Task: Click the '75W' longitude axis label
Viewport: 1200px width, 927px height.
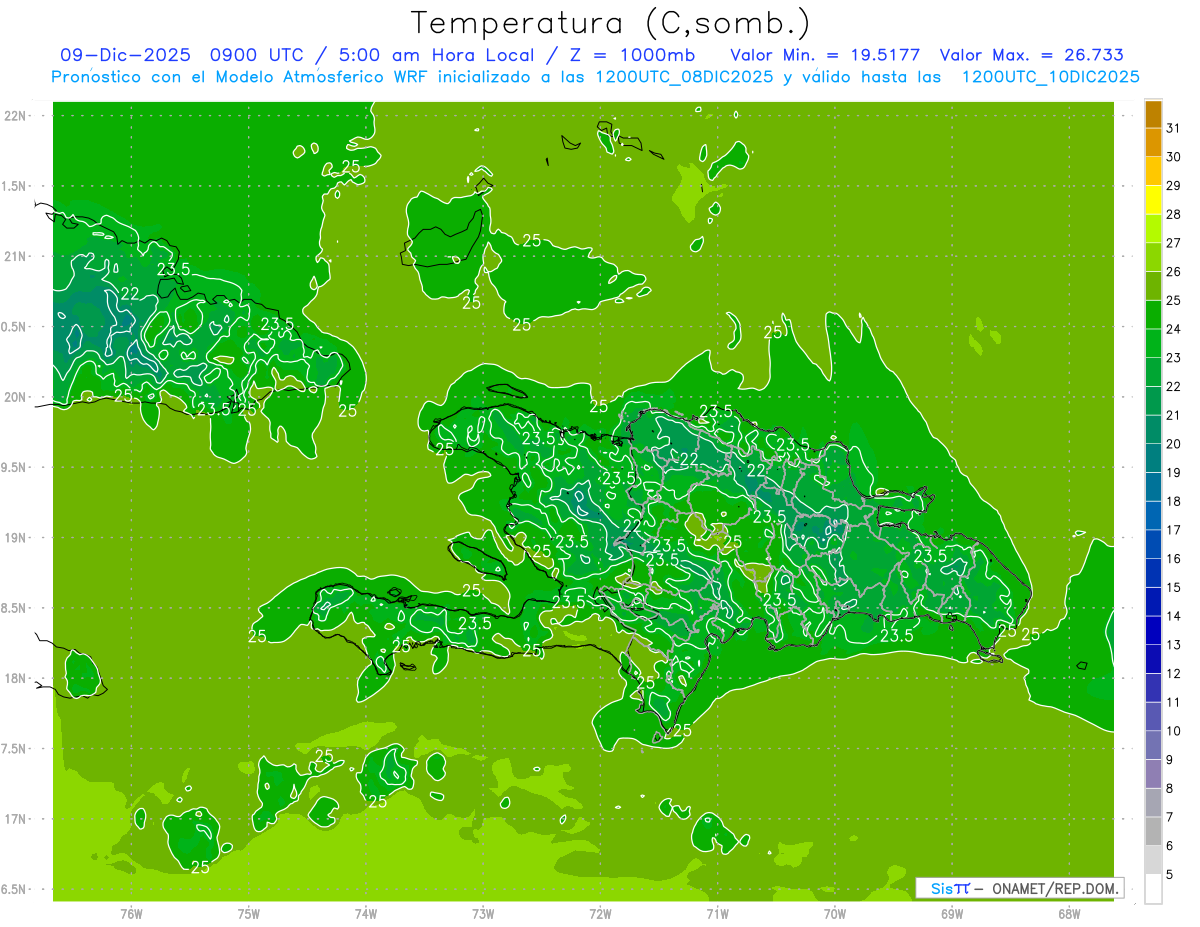Action: tap(249, 913)
